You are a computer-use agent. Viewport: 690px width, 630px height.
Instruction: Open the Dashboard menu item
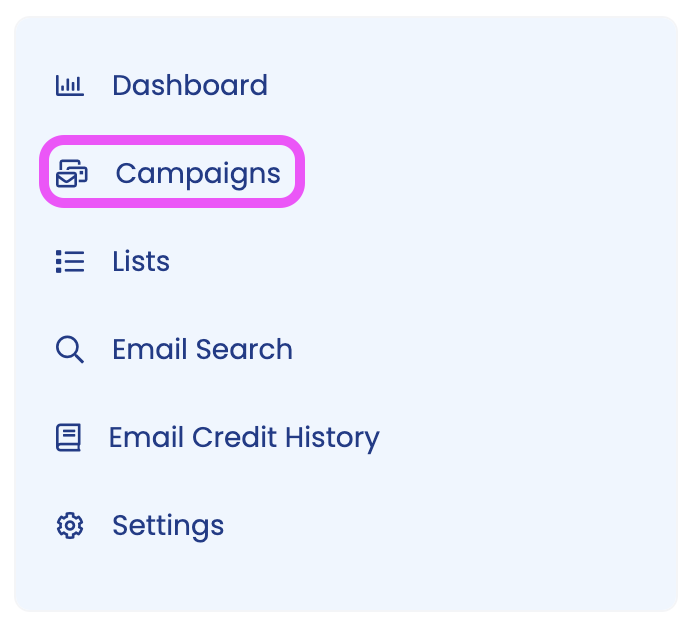tap(190, 86)
